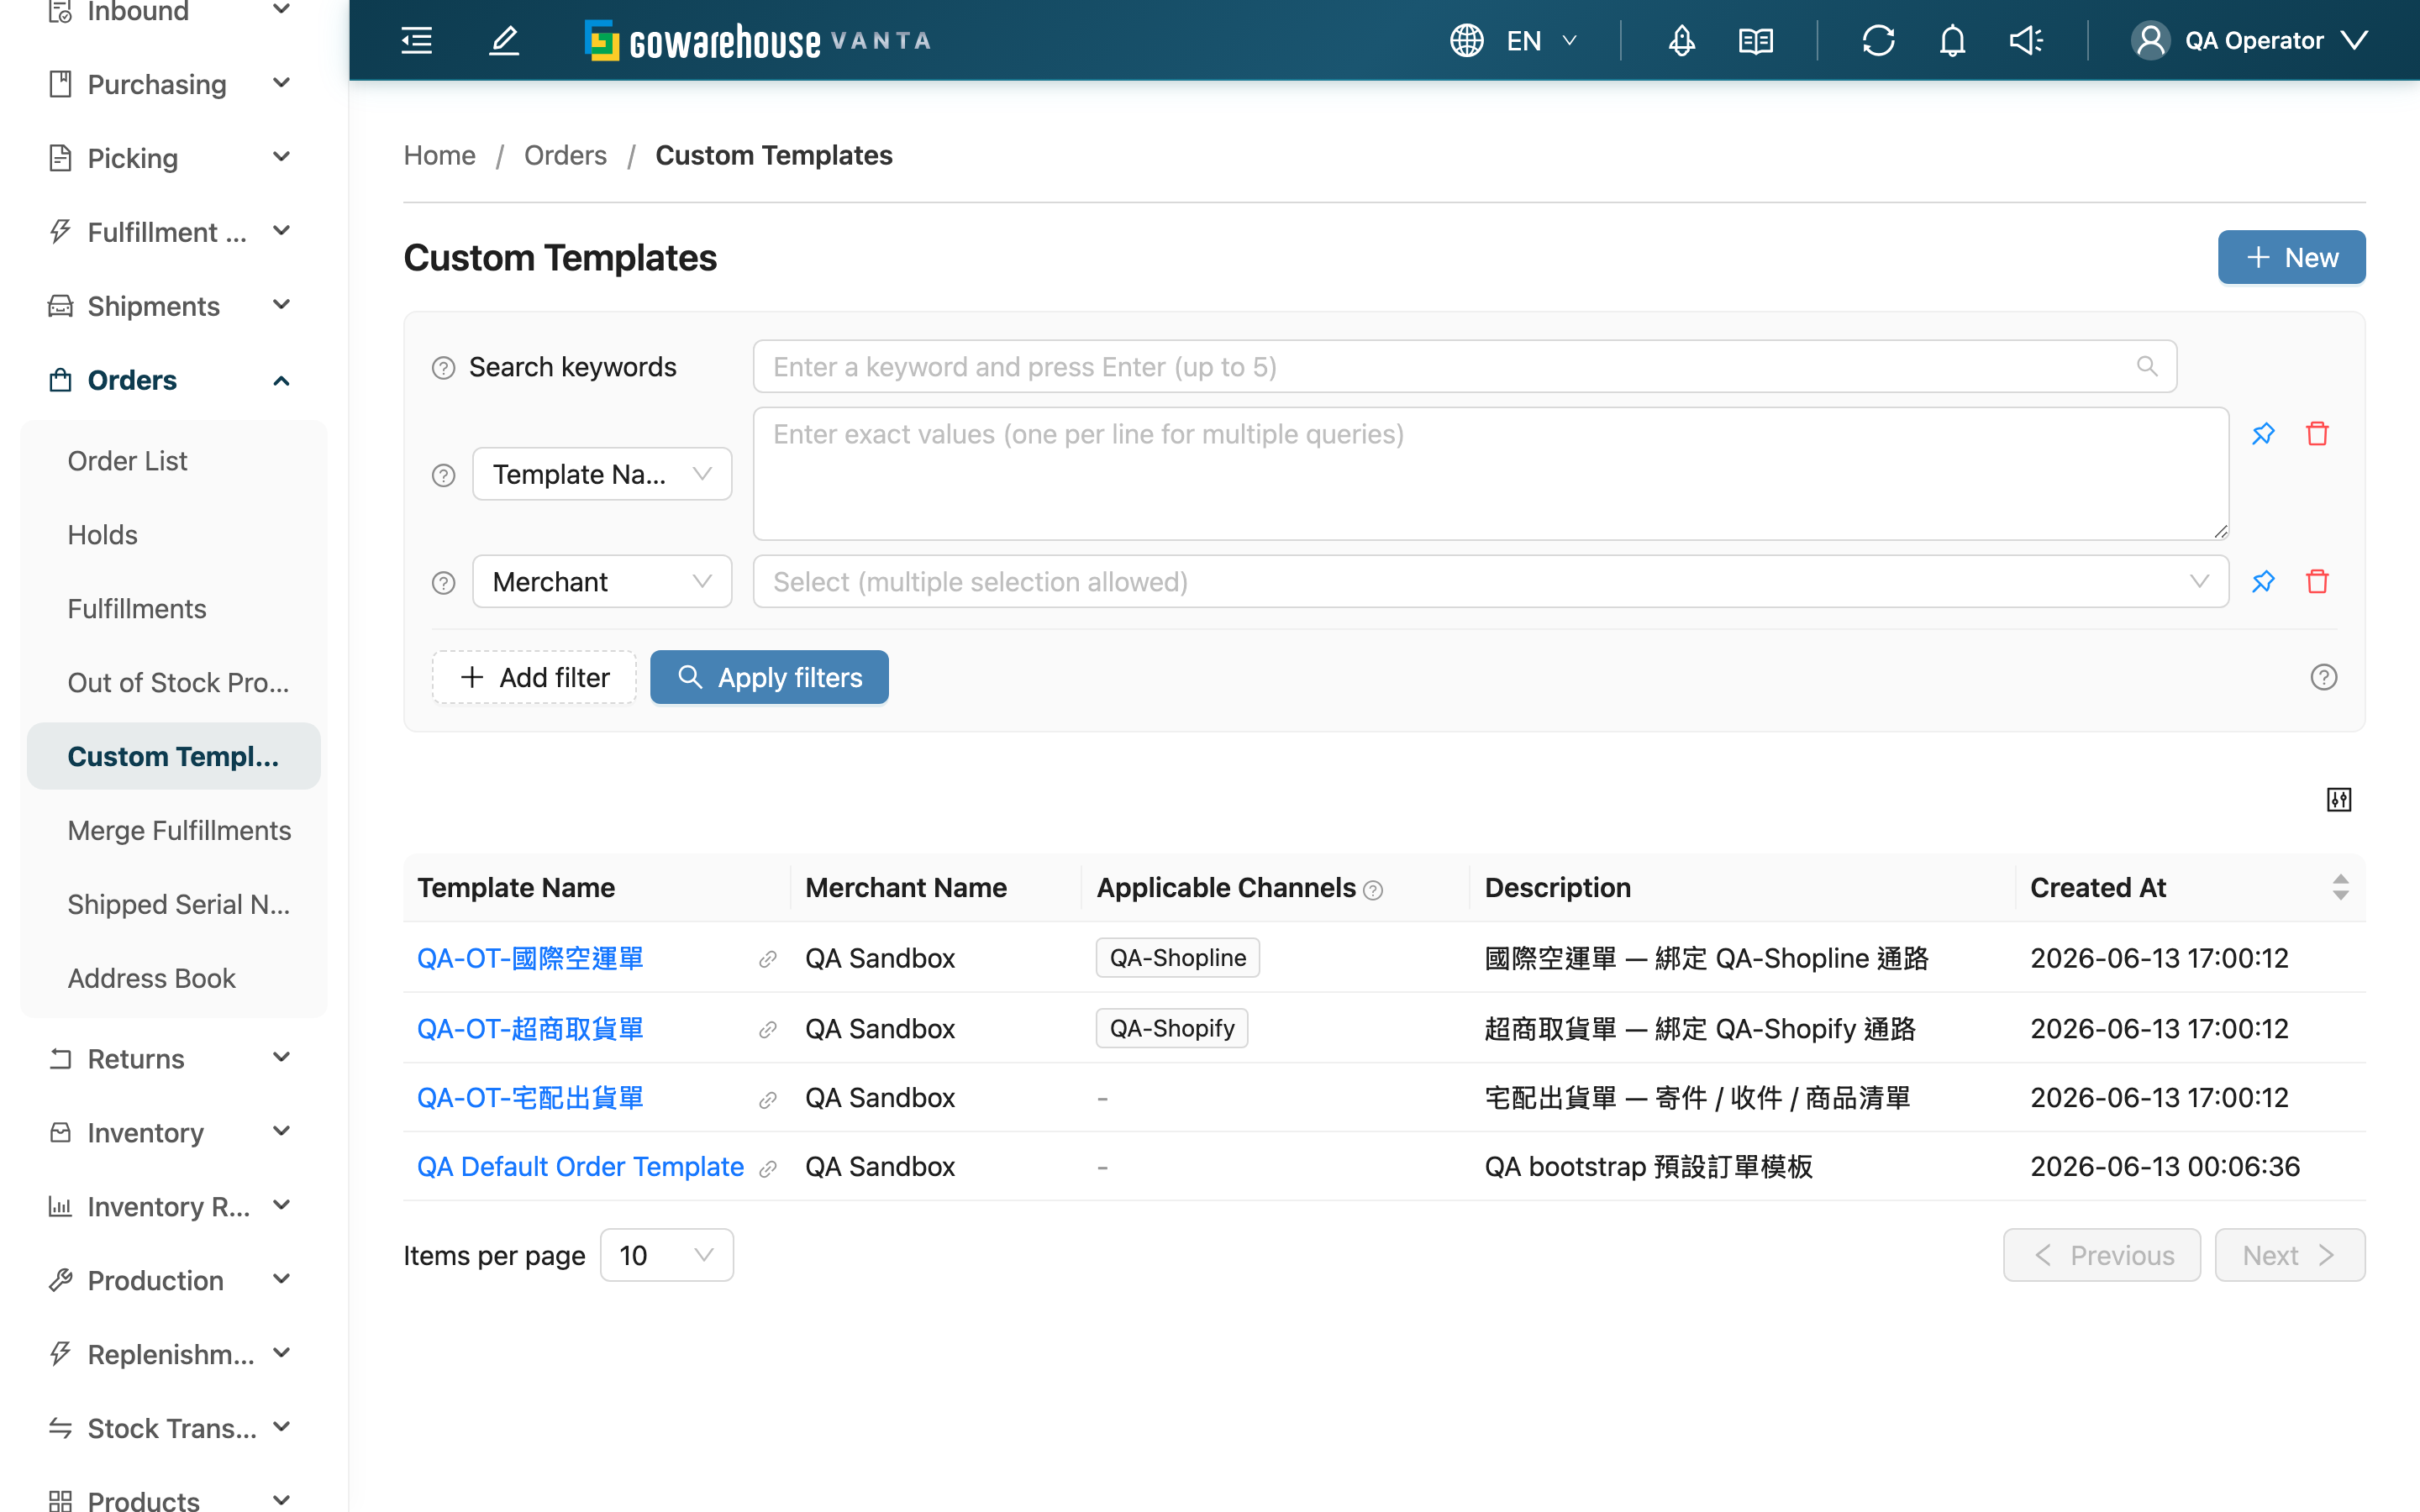This screenshot has width=2420, height=1512.
Task: Open the table column settings icon
Action: [2339, 799]
